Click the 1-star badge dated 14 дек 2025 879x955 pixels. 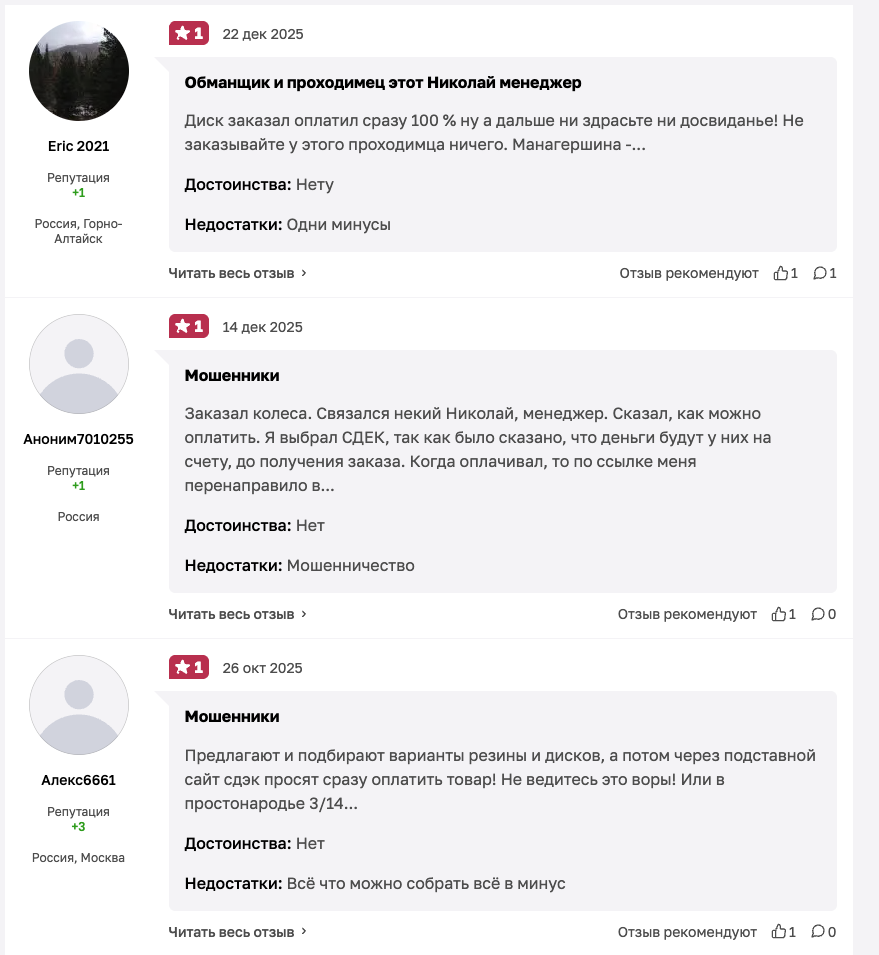tap(189, 326)
